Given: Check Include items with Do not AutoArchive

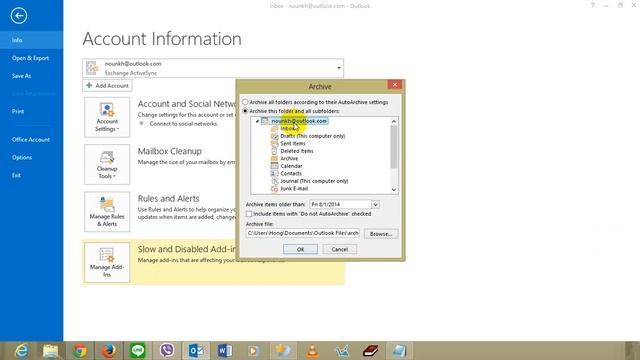Looking at the screenshot, I should tap(249, 214).
